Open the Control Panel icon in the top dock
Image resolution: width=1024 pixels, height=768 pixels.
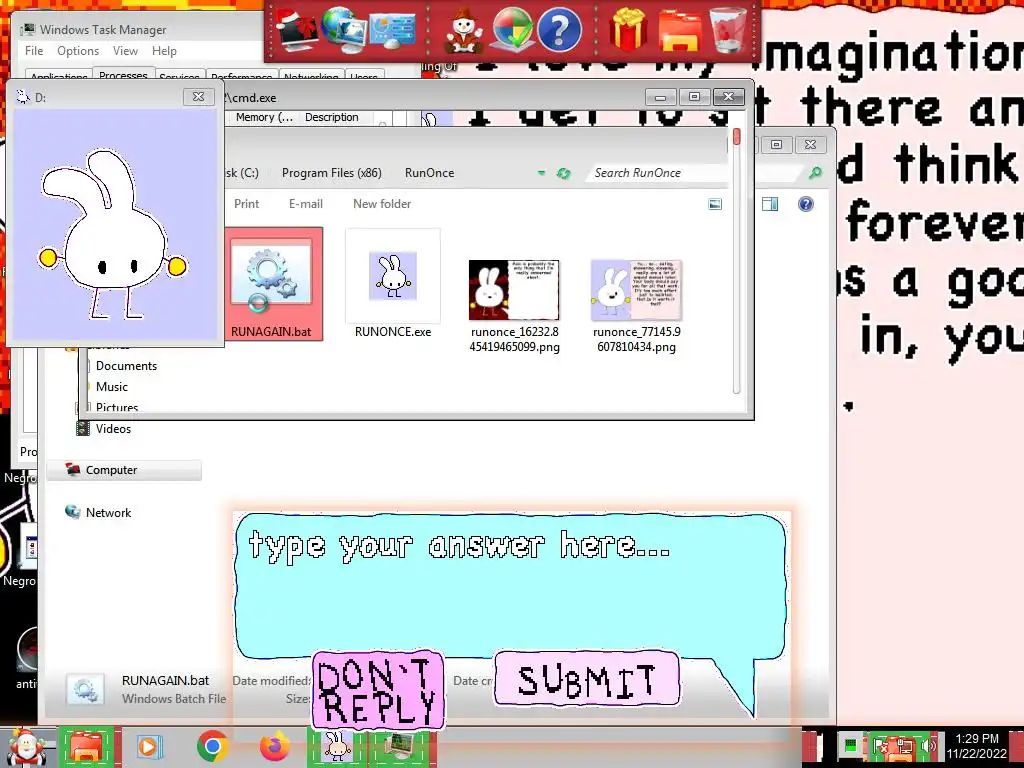[x=392, y=30]
